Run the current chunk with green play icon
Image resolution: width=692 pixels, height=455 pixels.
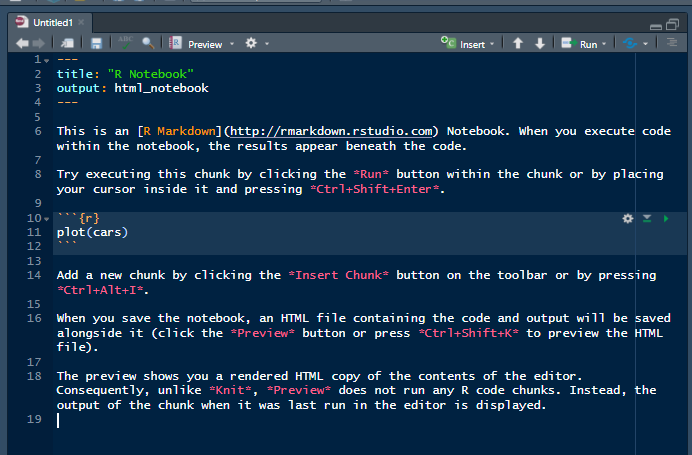[x=666, y=218]
